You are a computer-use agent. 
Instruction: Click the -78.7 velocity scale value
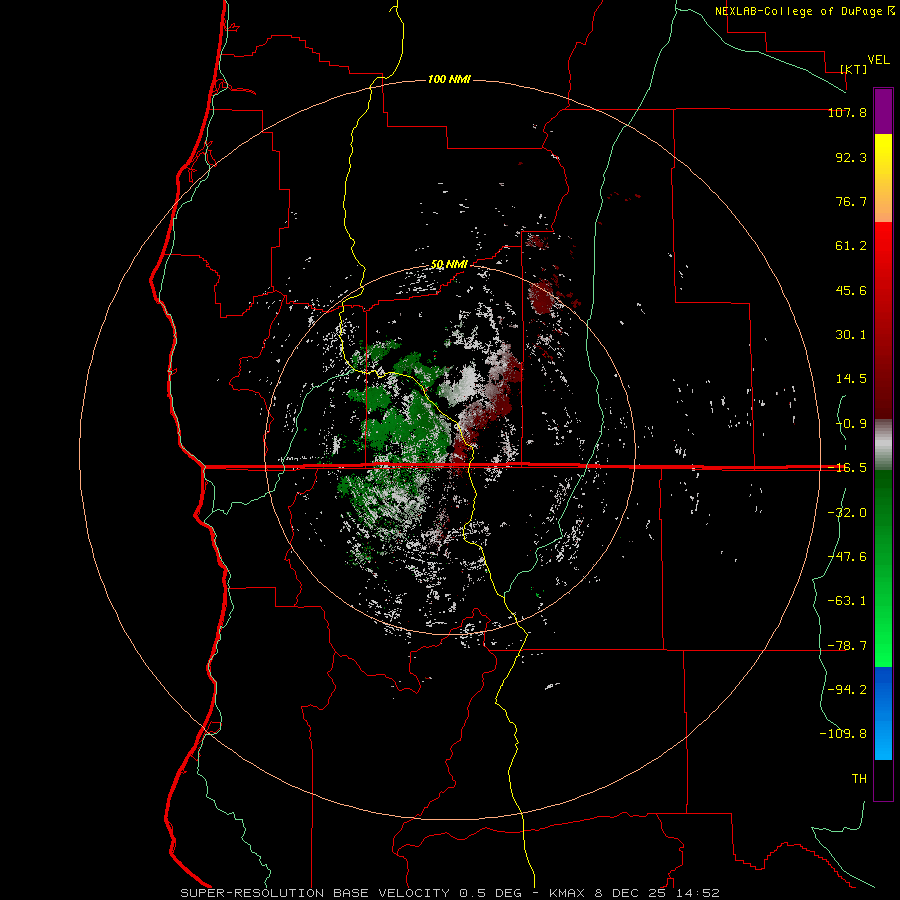(847, 646)
